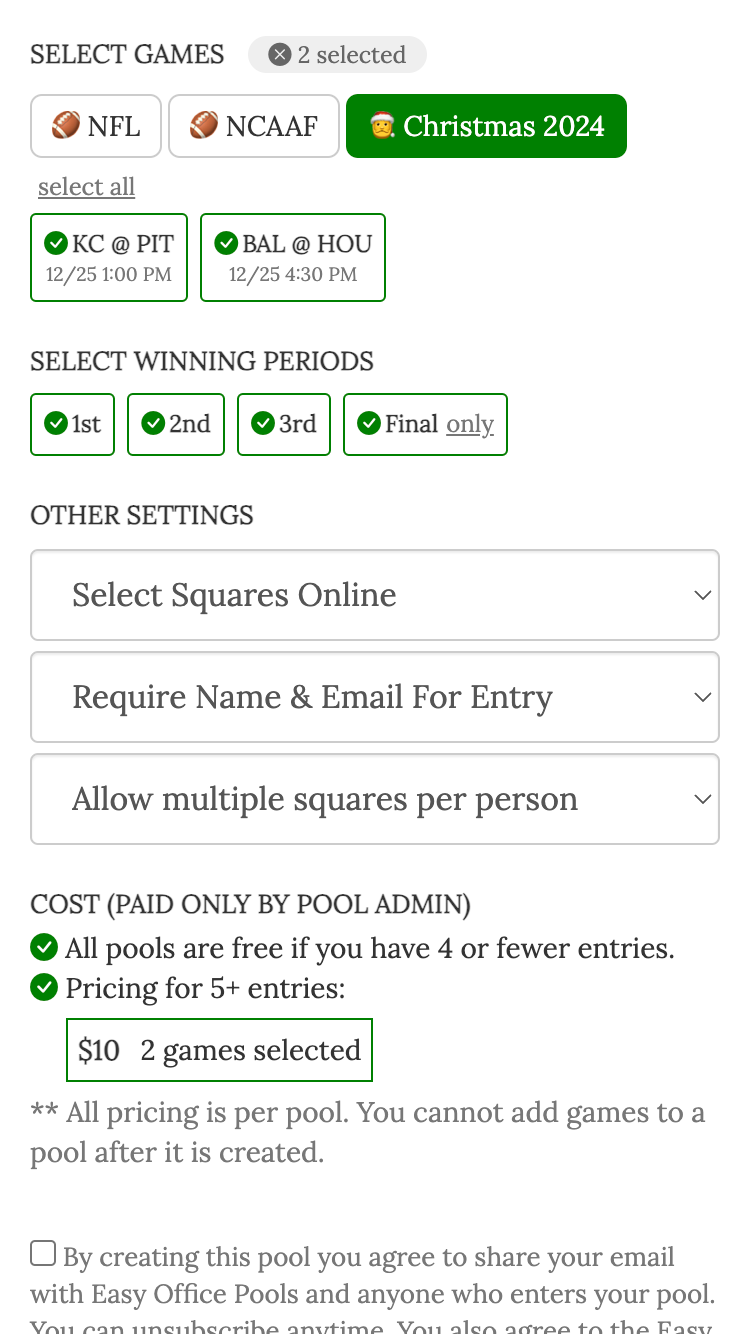
Task: Switch to the Christmas 2024 tab
Action: [x=486, y=126]
